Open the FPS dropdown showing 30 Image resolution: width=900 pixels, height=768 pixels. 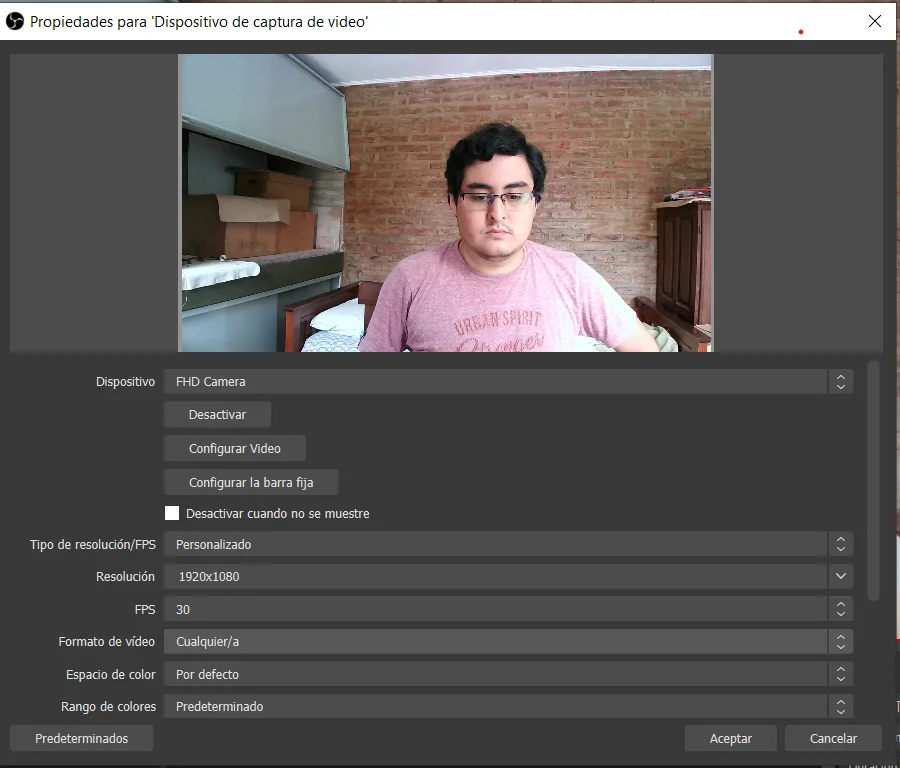click(496, 609)
